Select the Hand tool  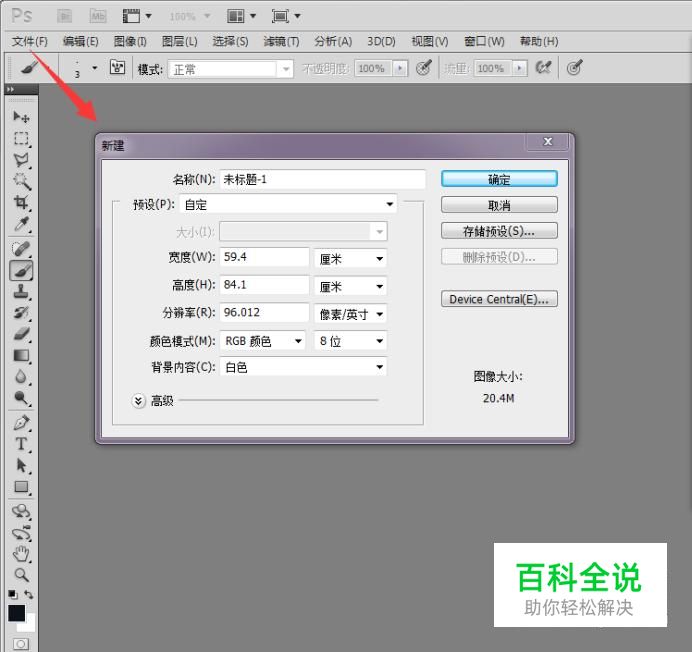click(21, 554)
